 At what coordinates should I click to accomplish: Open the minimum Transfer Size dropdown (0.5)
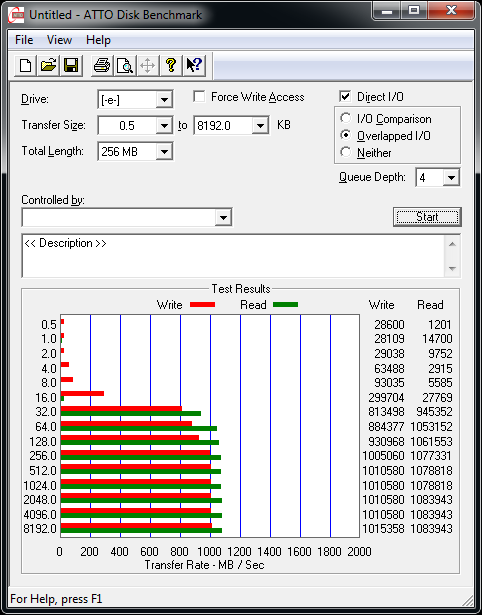click(164, 126)
